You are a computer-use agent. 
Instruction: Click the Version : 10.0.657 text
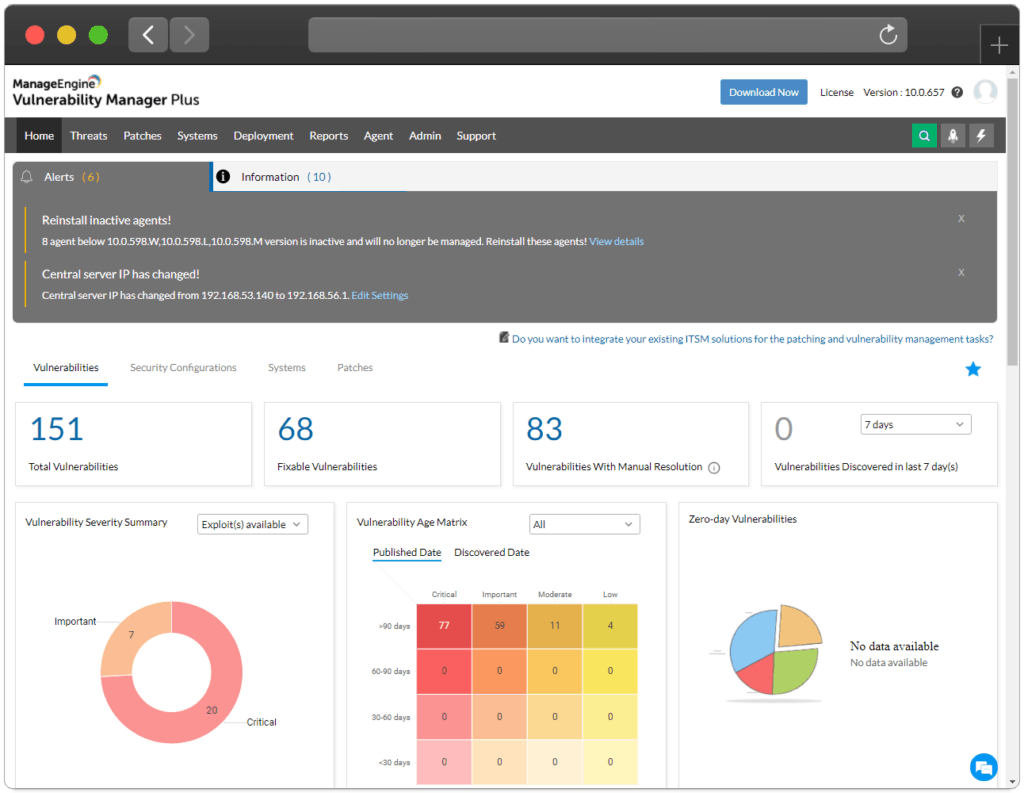click(904, 92)
